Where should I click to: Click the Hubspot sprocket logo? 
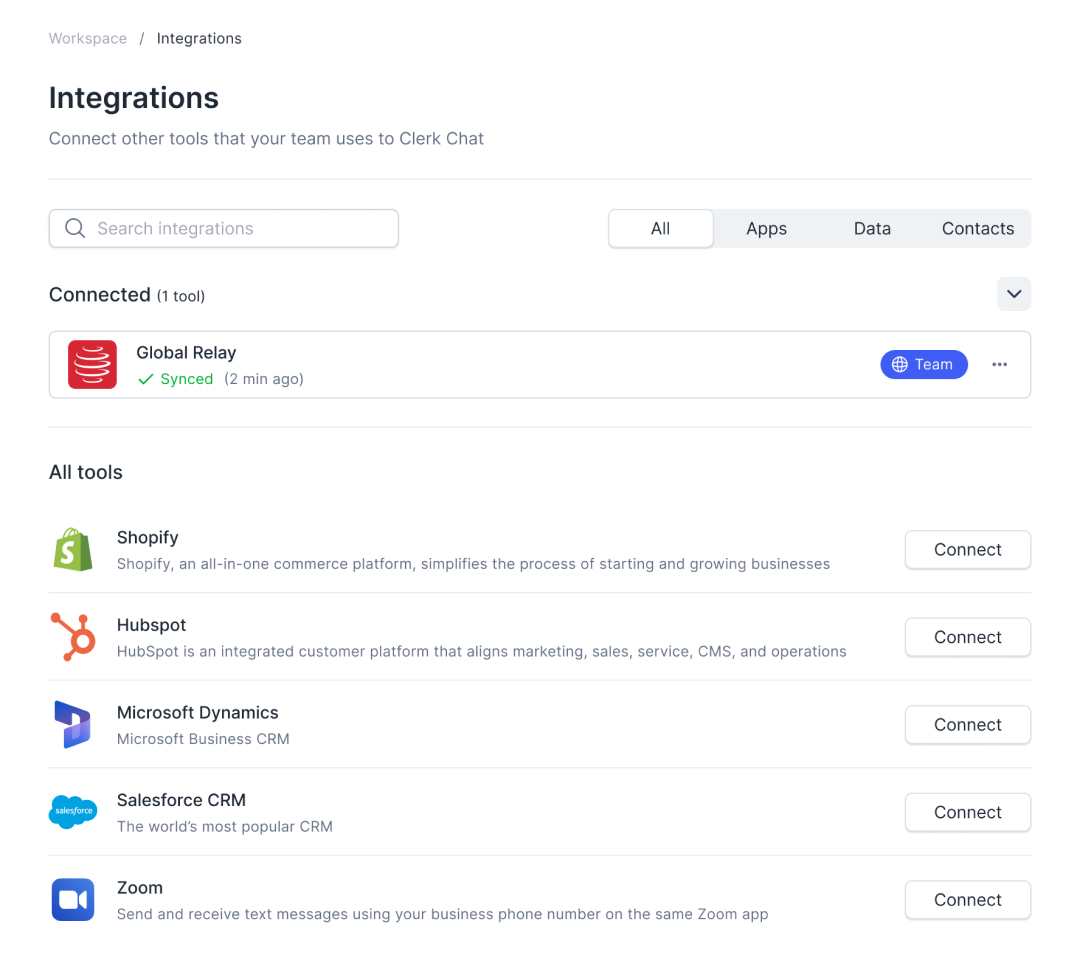[x=73, y=637]
